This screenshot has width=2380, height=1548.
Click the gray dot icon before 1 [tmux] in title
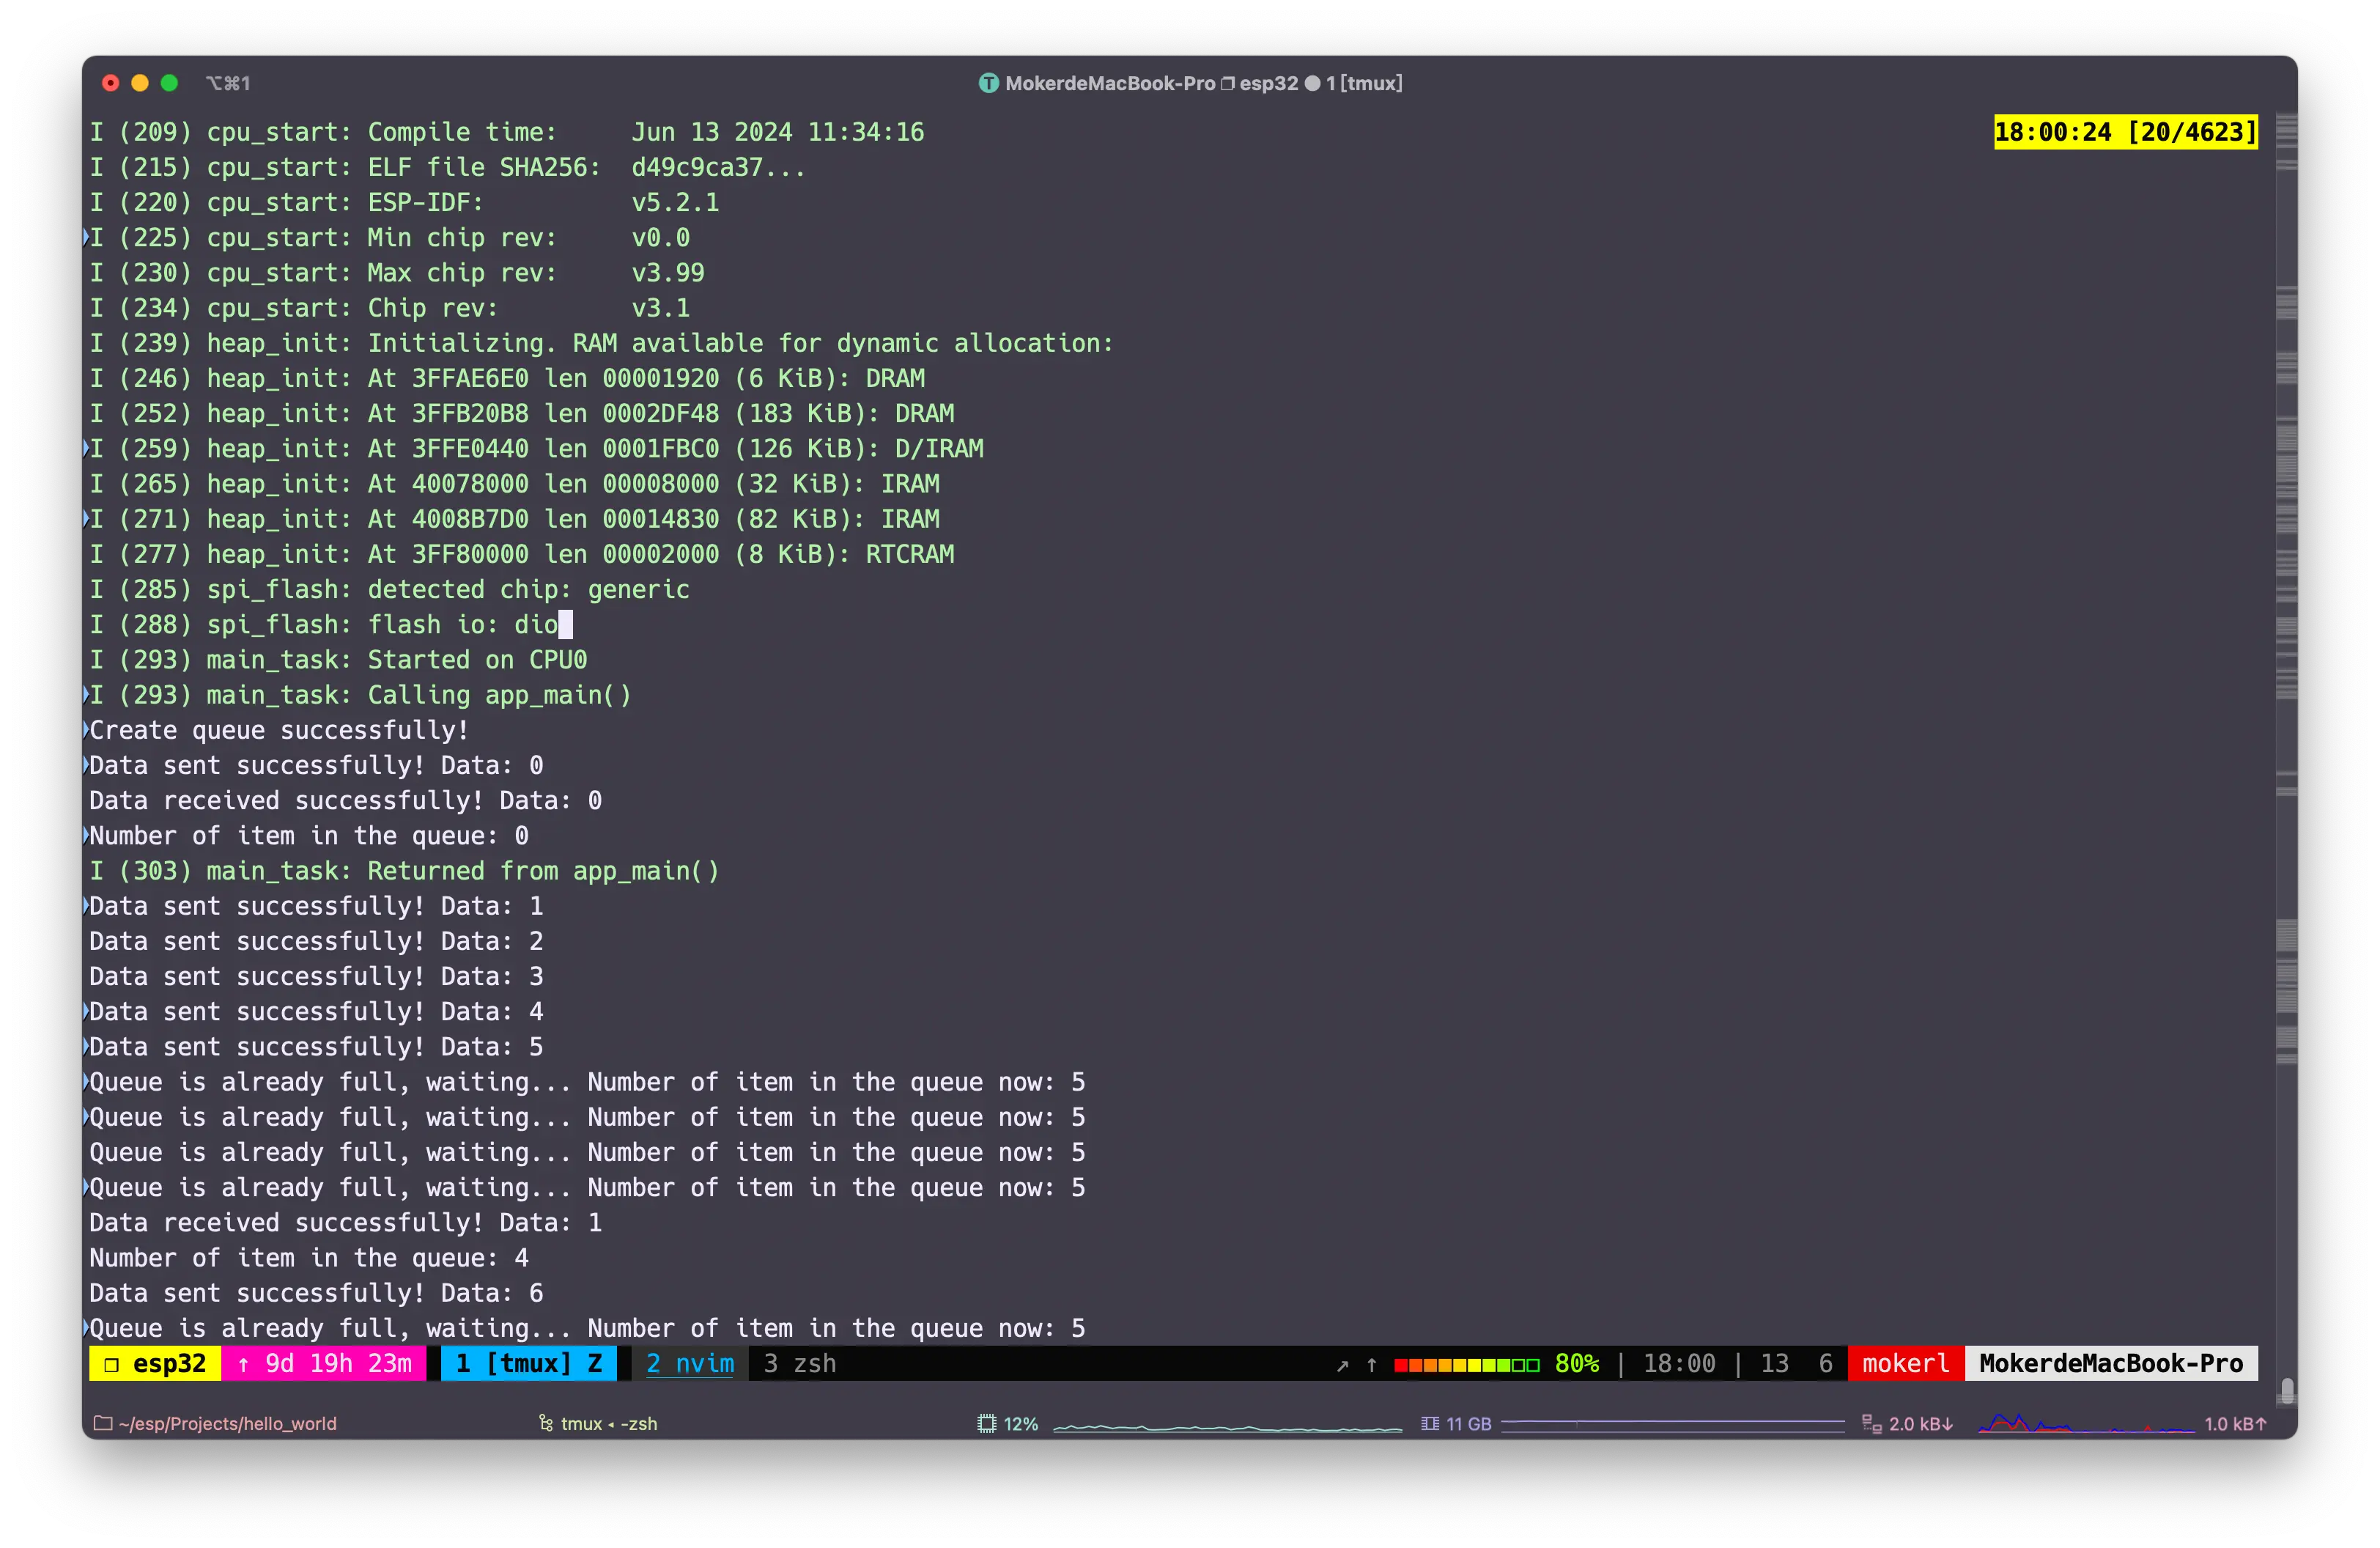pos(1313,83)
